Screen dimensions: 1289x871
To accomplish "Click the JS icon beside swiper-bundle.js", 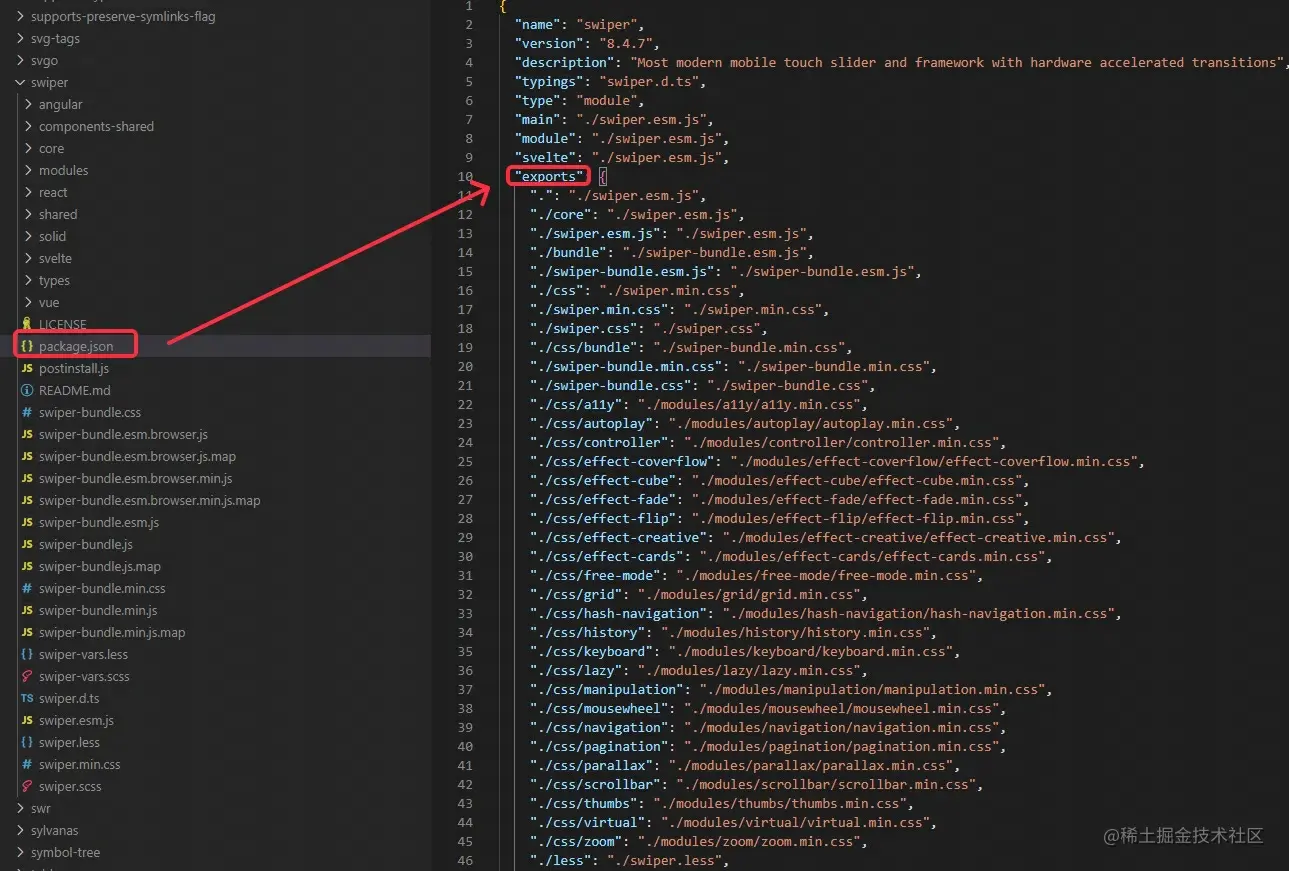I will coord(27,544).
